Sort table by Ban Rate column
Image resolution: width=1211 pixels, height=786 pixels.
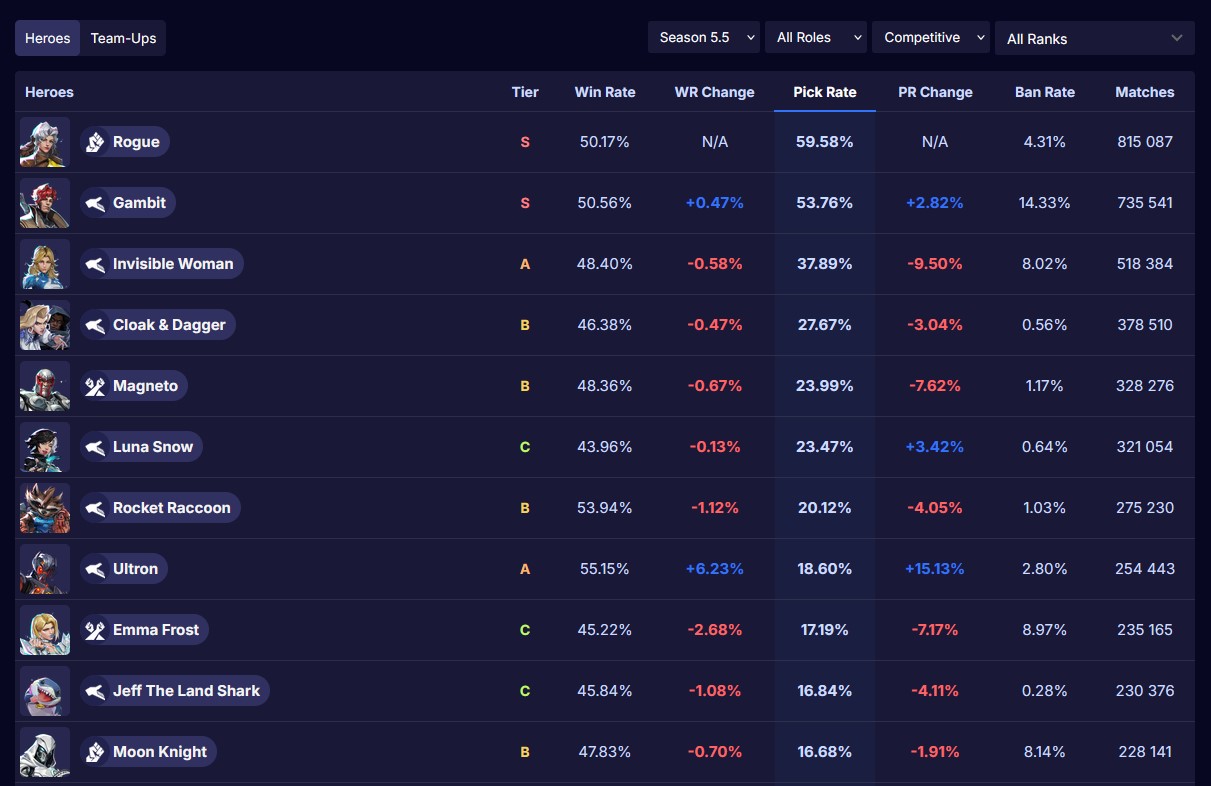click(x=1045, y=92)
